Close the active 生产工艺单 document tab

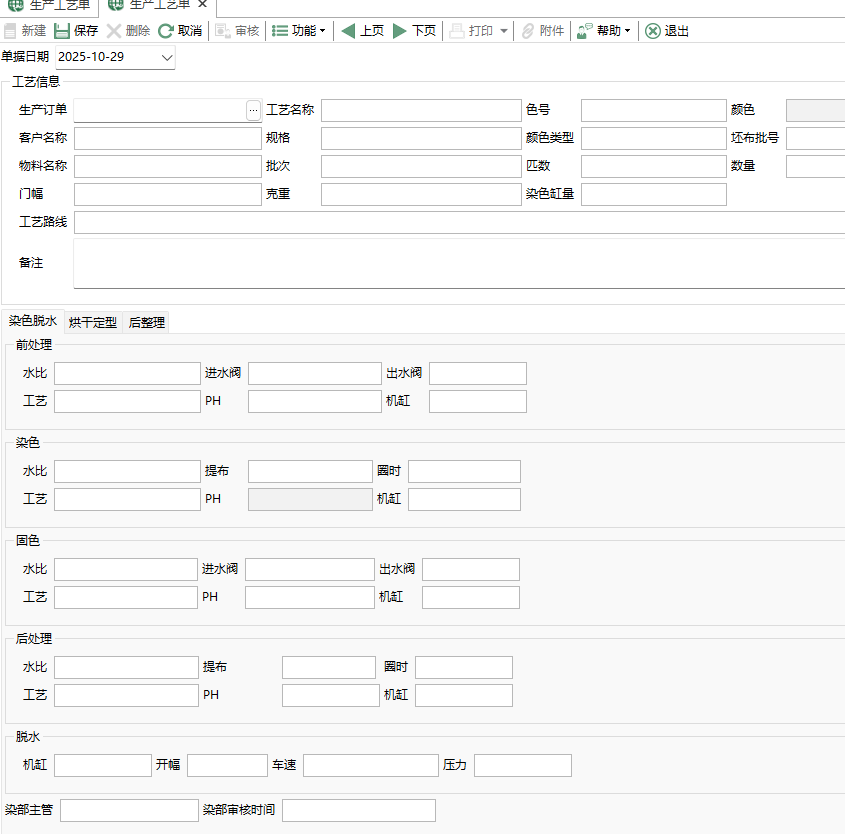(x=203, y=5)
